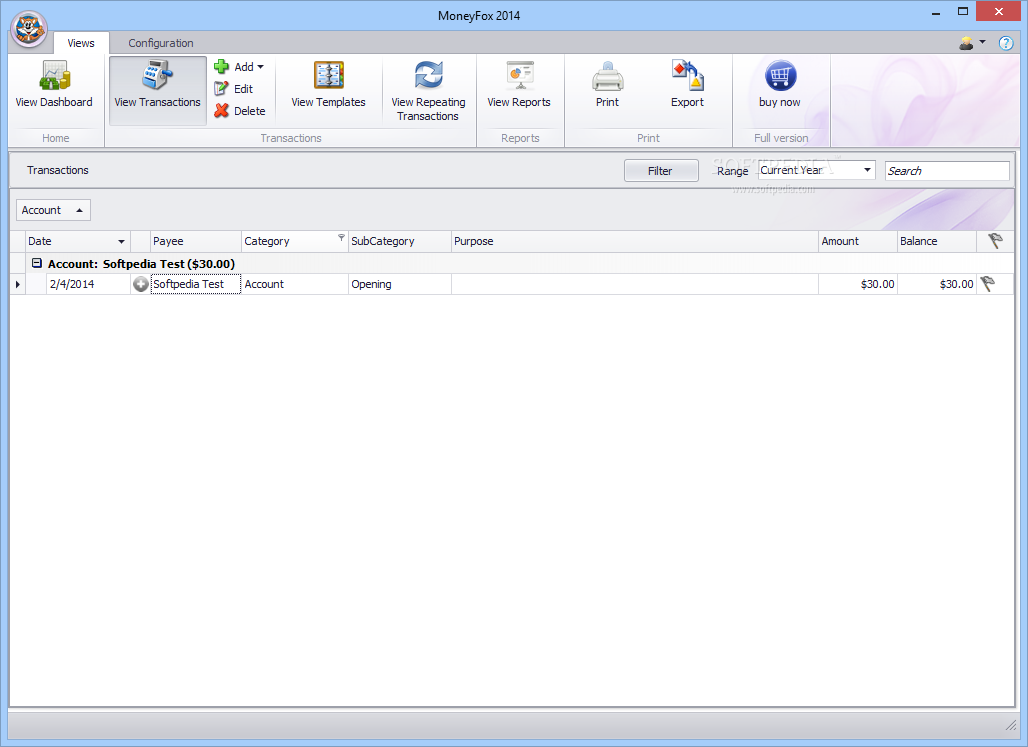
Task: Select View Transactions button
Action: coord(157,90)
